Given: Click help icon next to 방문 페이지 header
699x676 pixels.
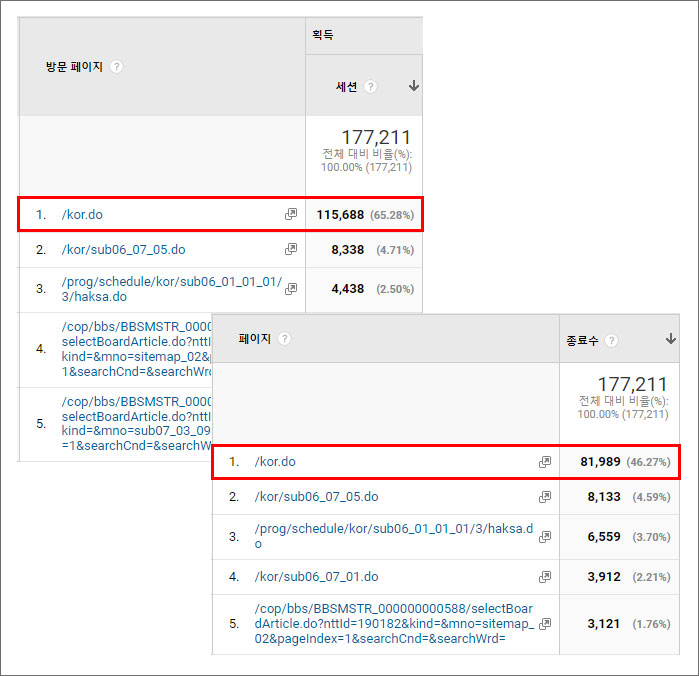Looking at the screenshot, I should point(117,67).
